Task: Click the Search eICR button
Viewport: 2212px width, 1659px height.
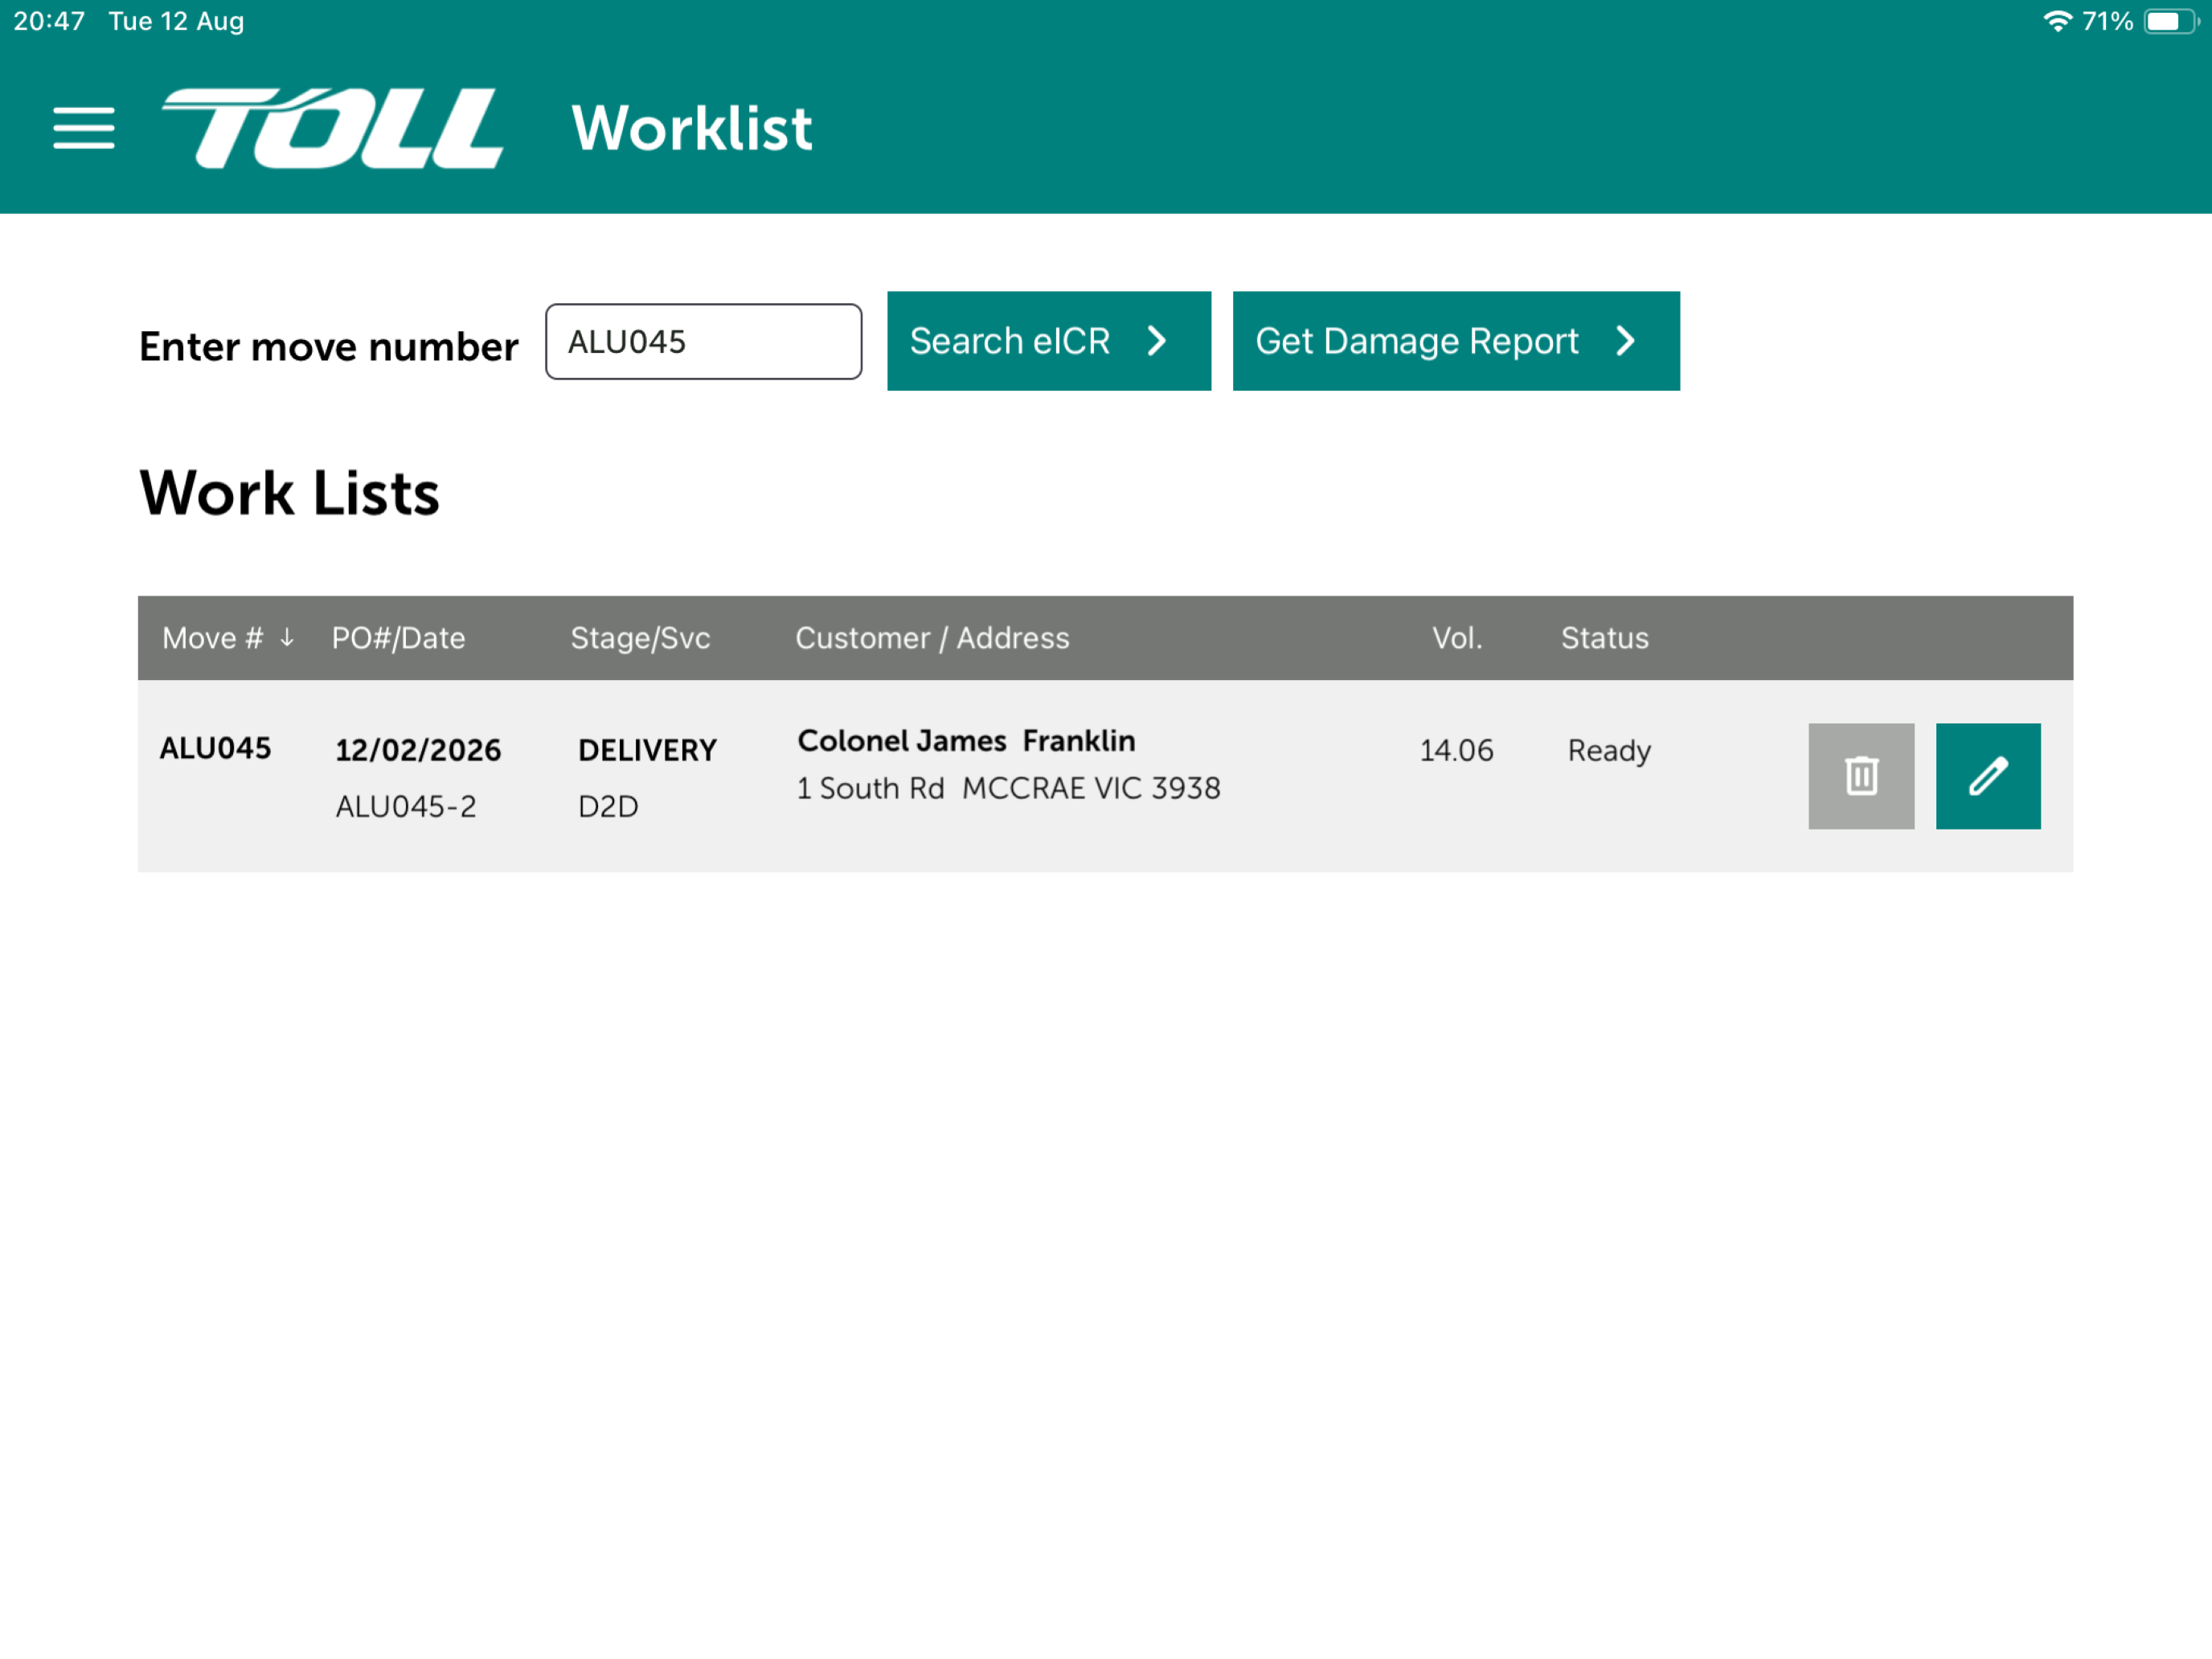Action: (x=1049, y=341)
